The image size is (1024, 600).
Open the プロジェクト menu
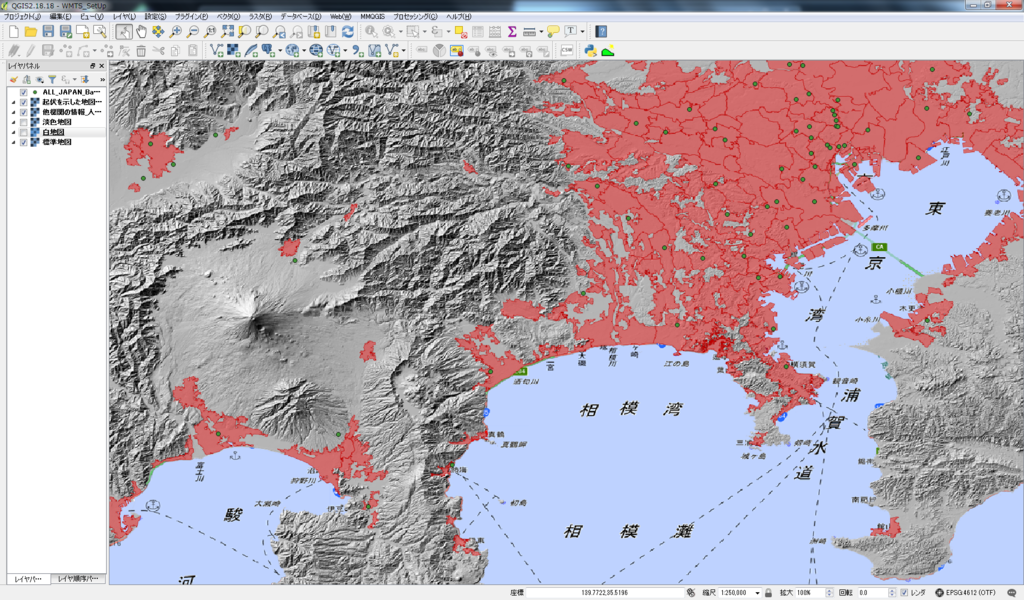(x=22, y=16)
